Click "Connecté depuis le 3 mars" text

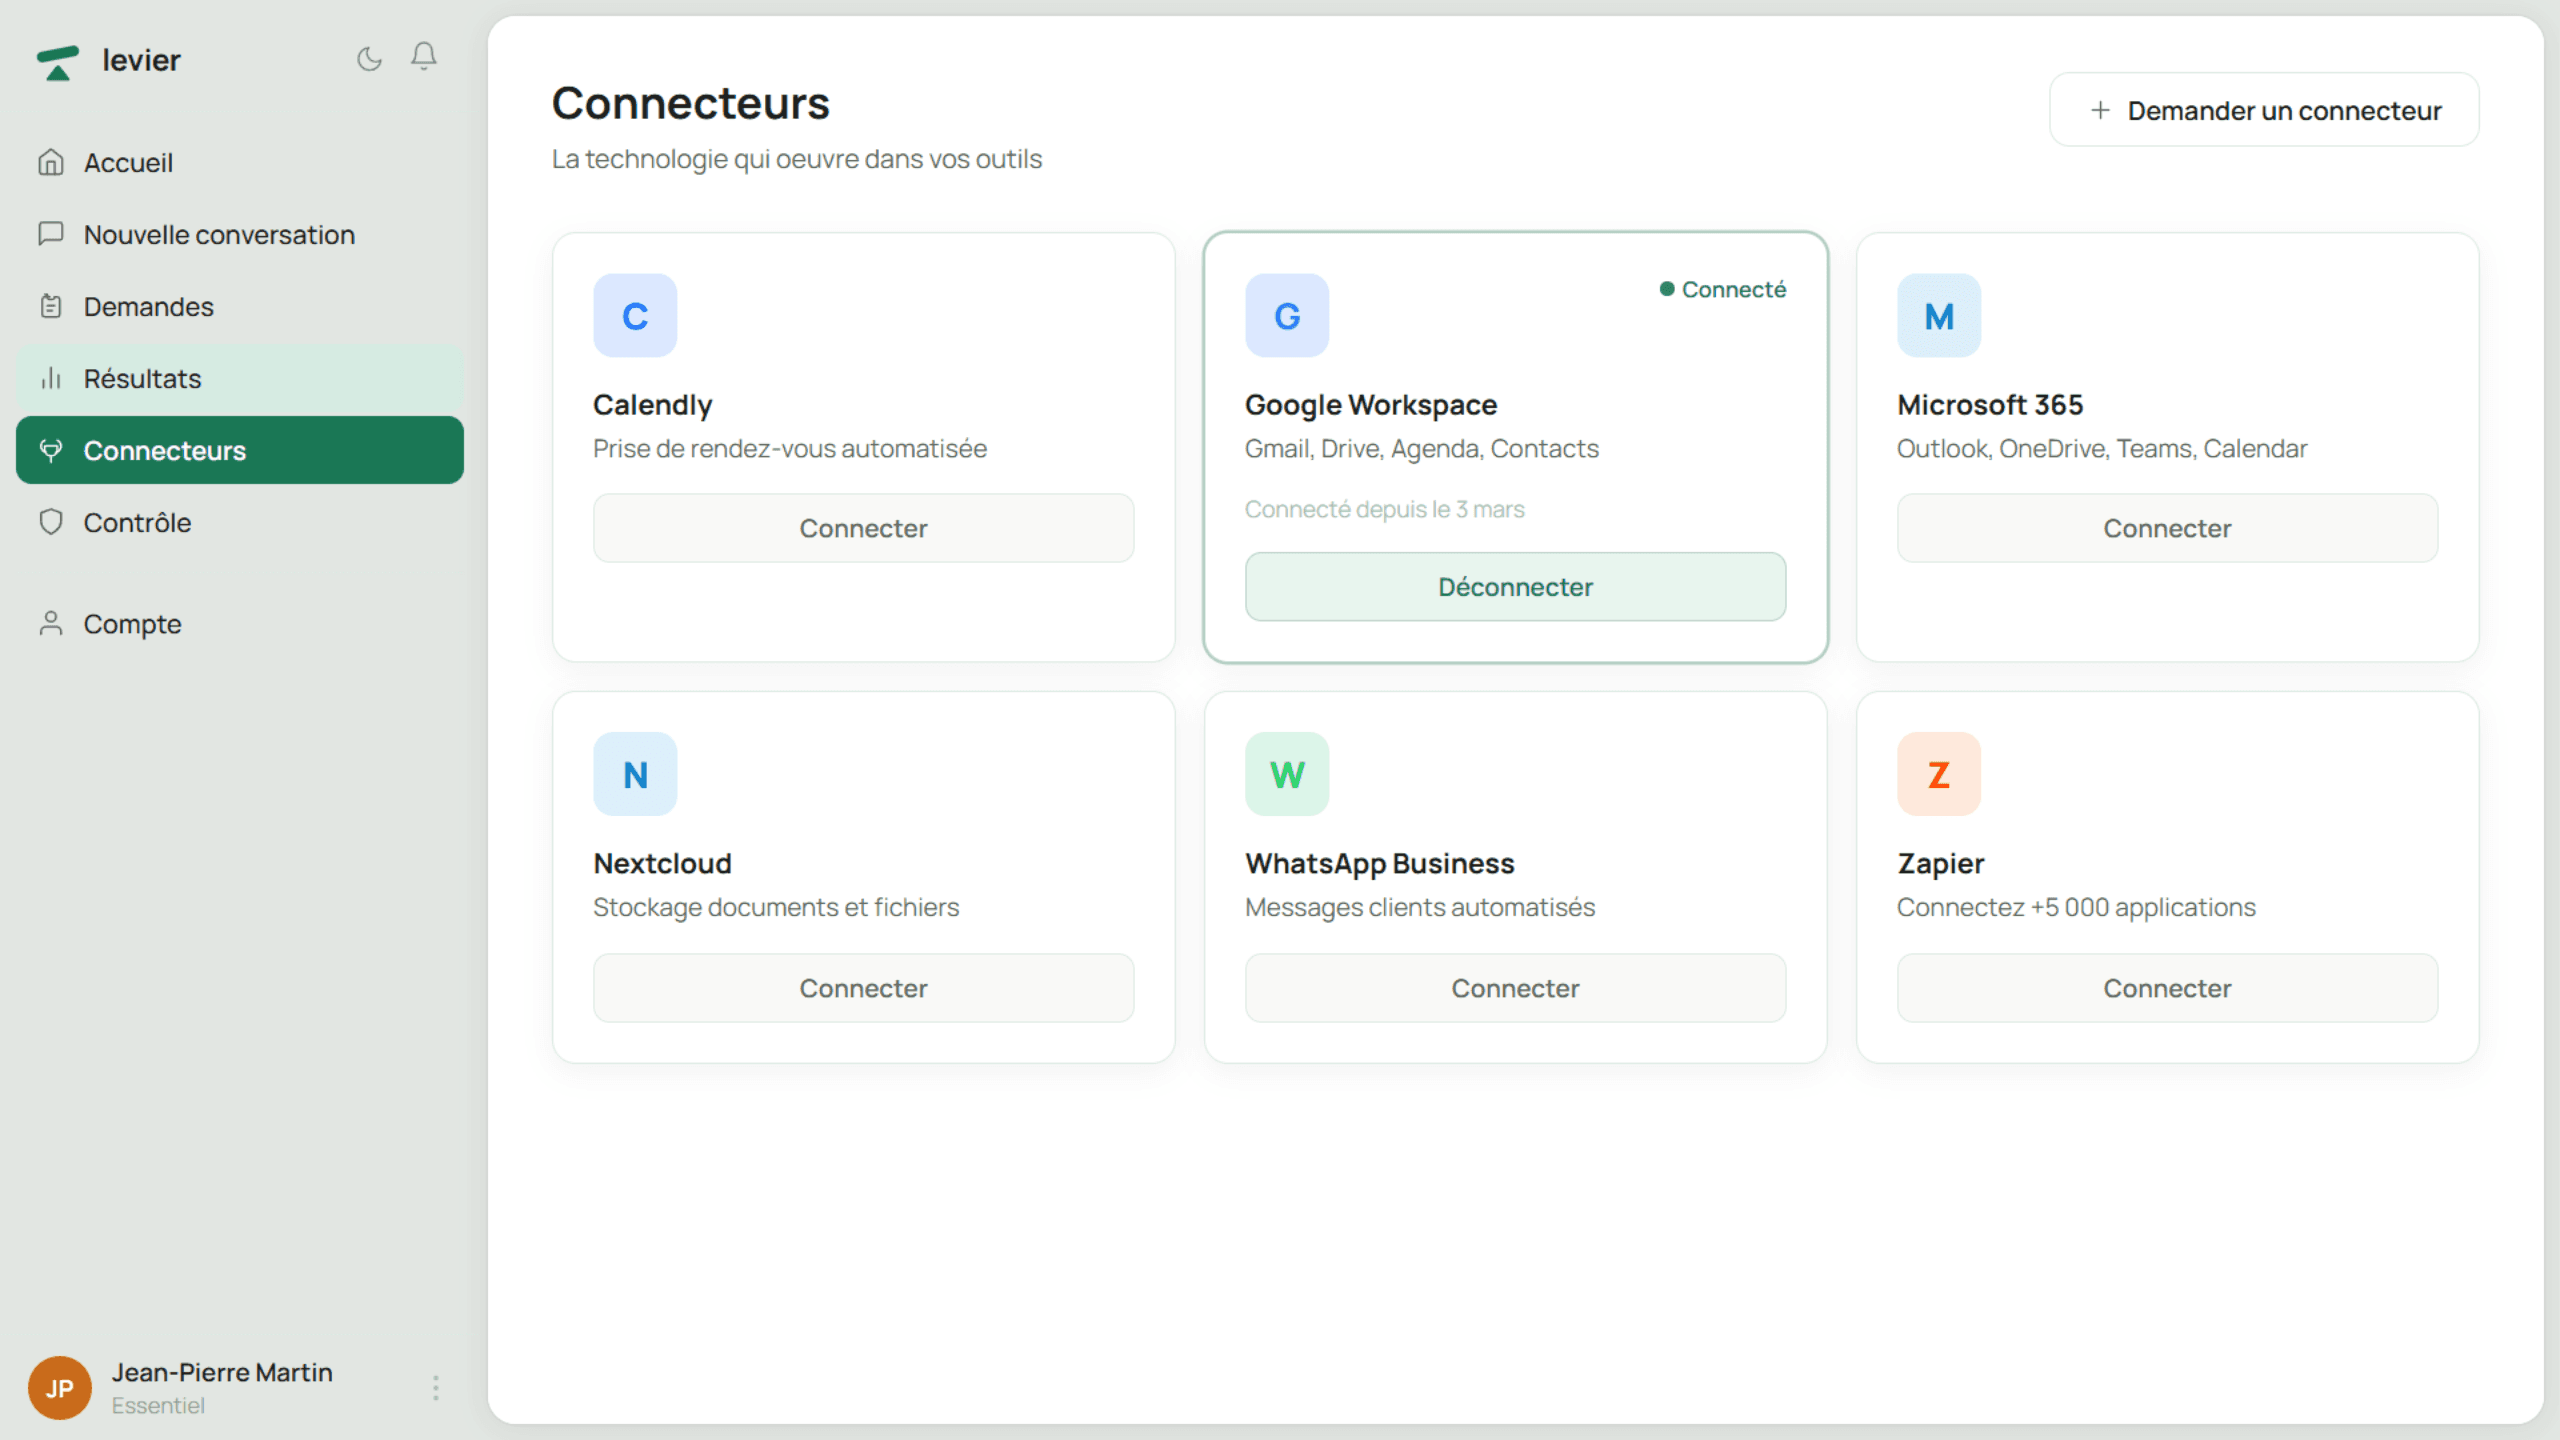(x=1385, y=509)
